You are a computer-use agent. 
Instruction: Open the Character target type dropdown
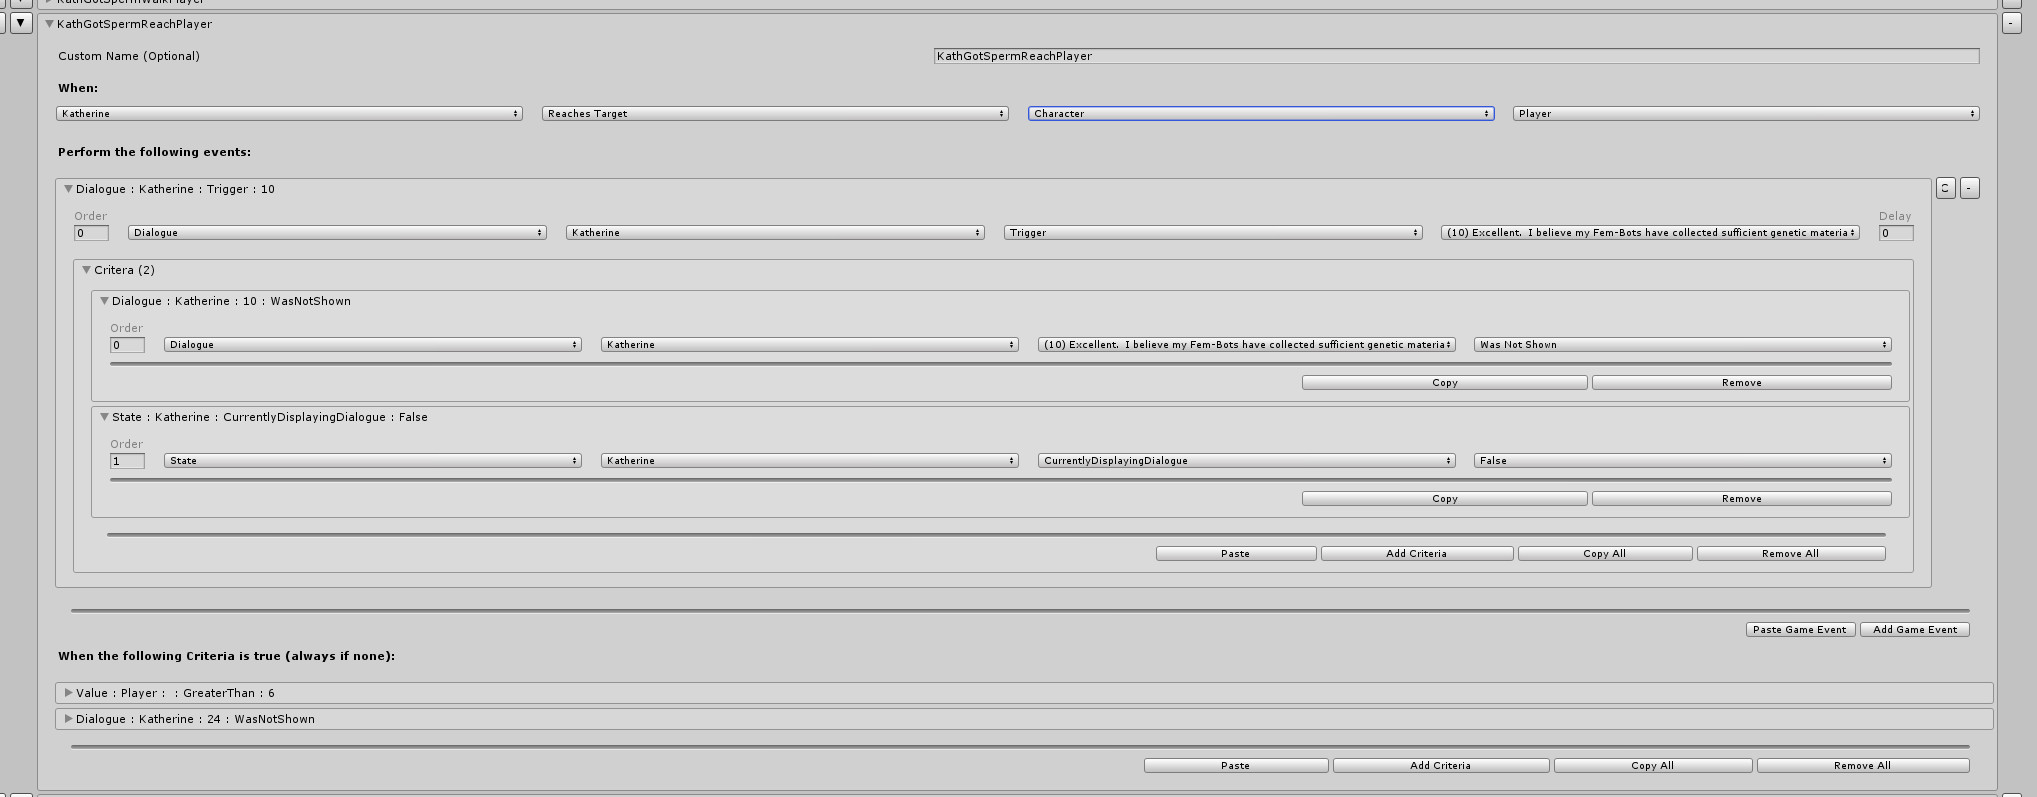[1260, 114]
